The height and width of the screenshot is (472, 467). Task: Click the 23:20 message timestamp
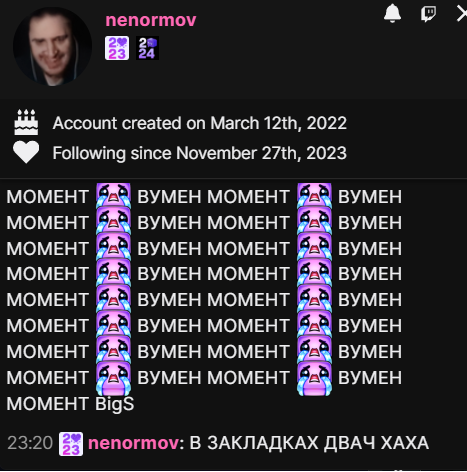pos(30,443)
